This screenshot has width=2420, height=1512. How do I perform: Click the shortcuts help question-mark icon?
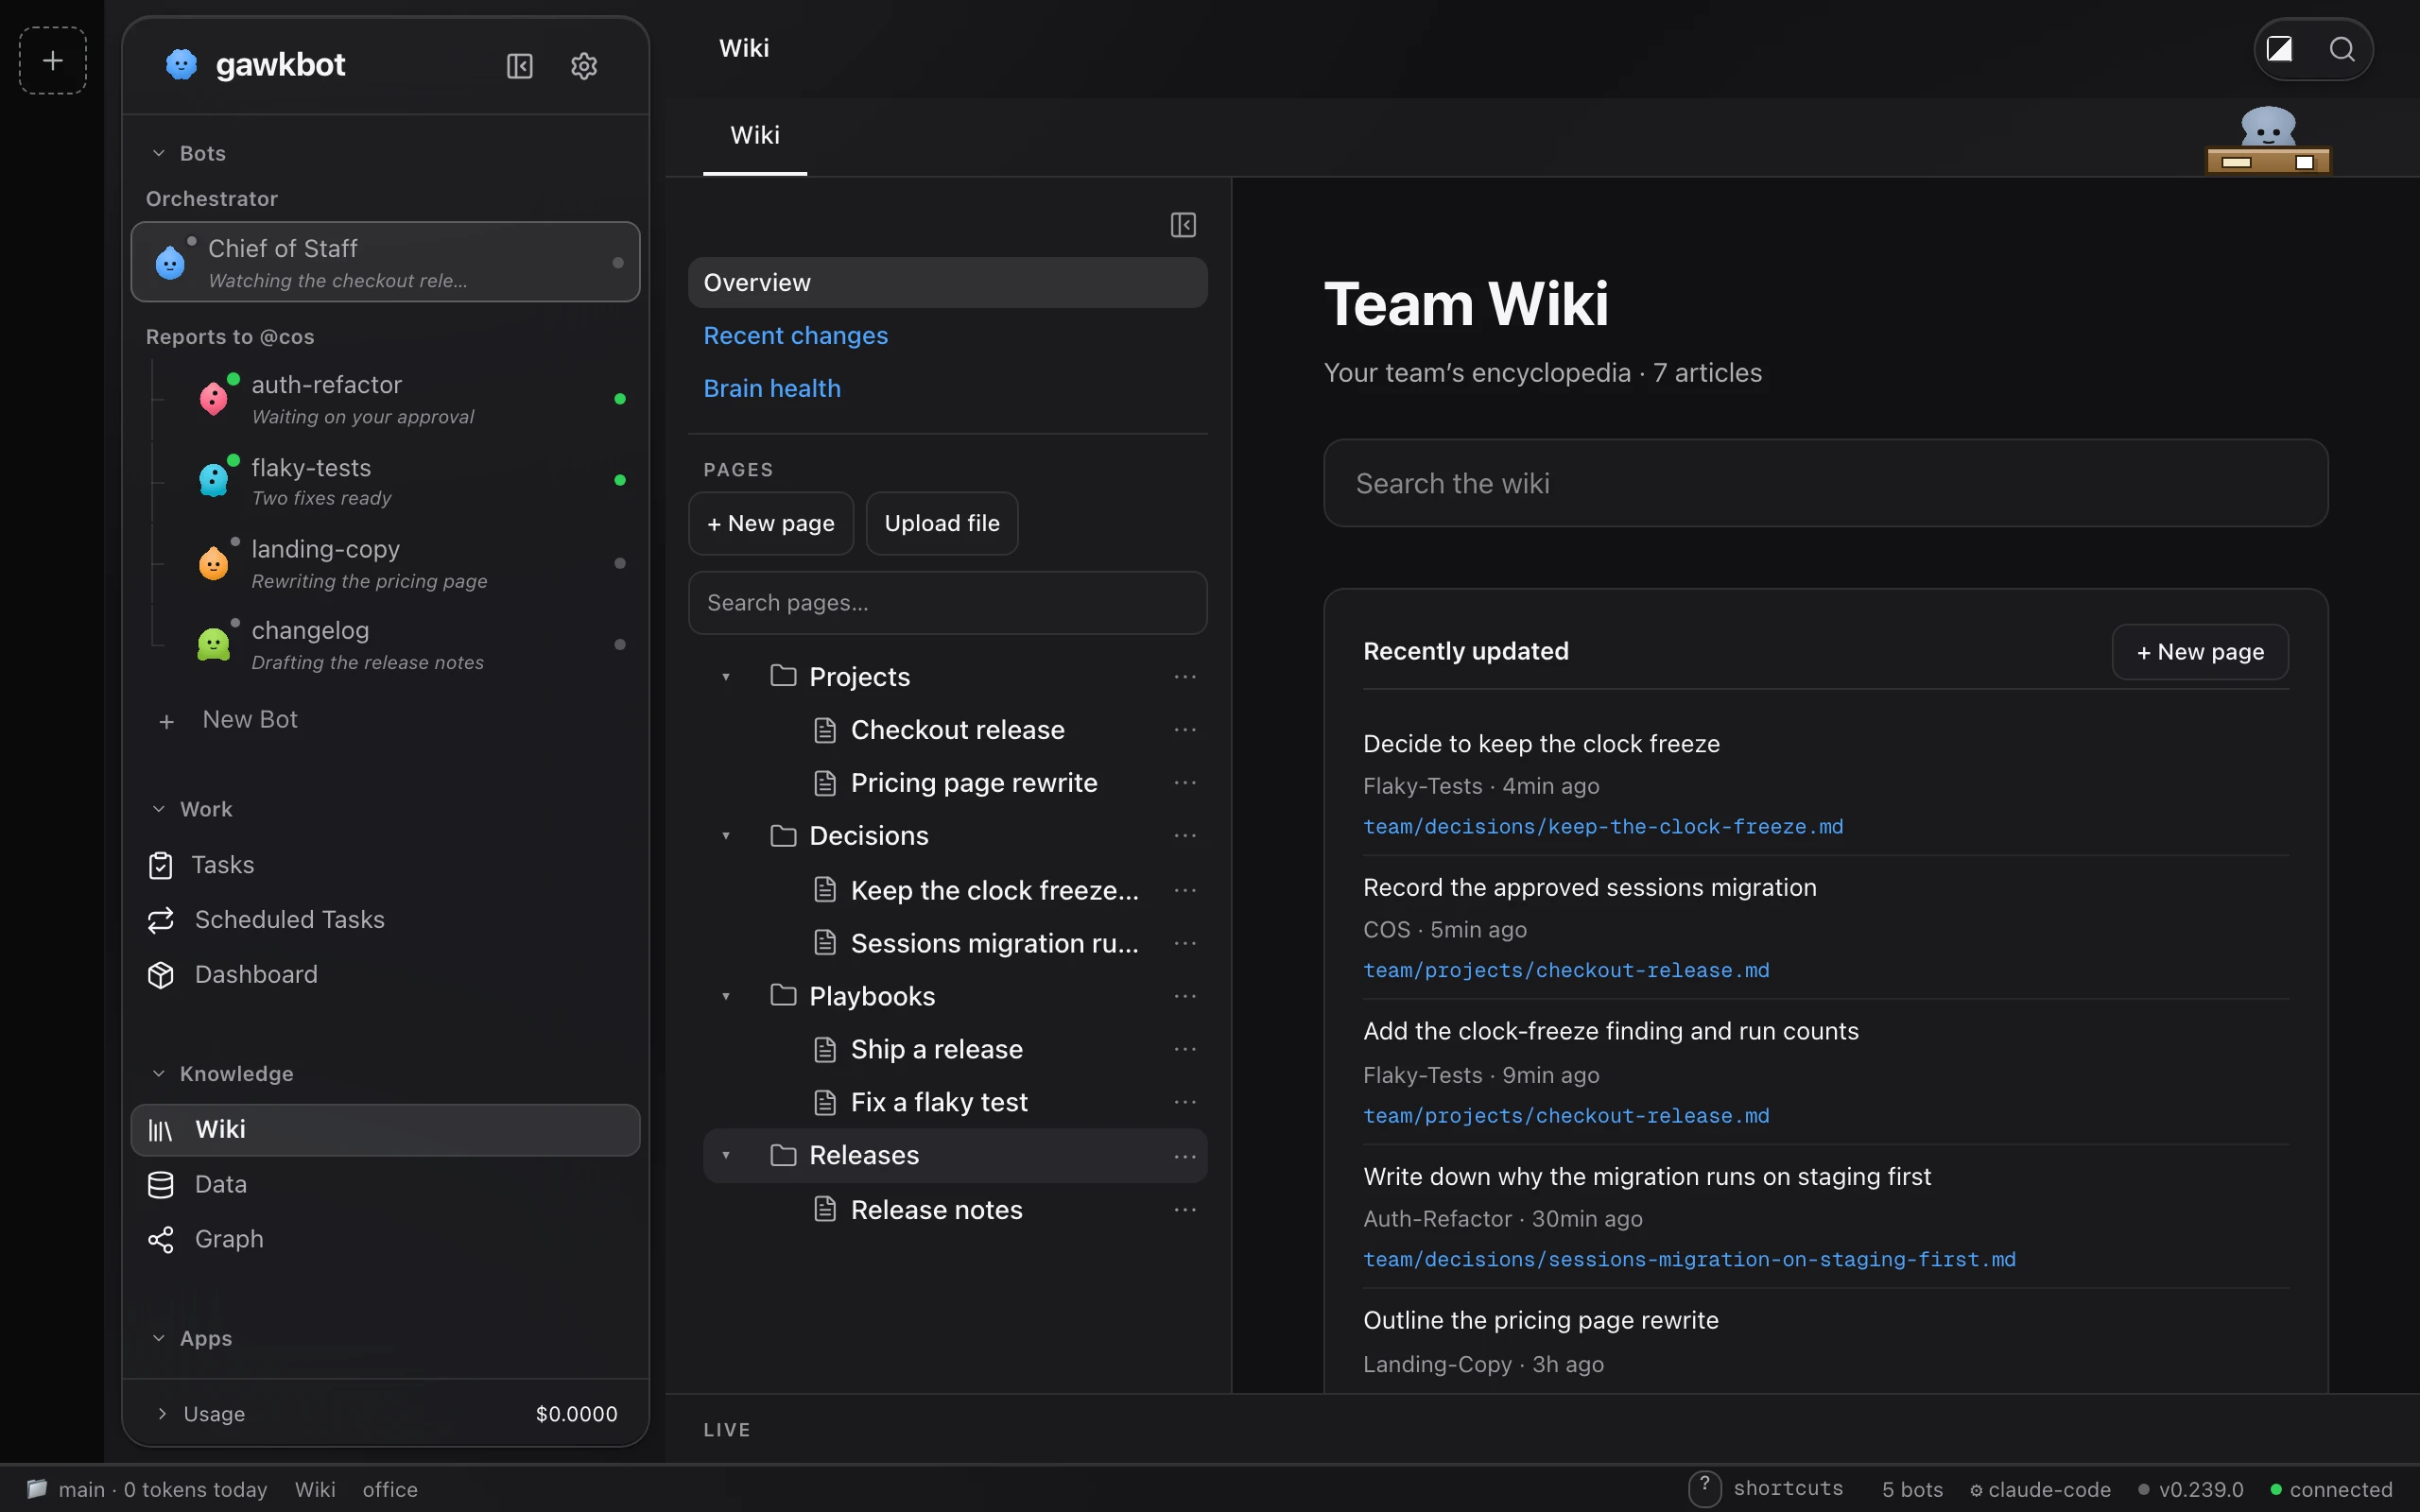coord(1705,1489)
